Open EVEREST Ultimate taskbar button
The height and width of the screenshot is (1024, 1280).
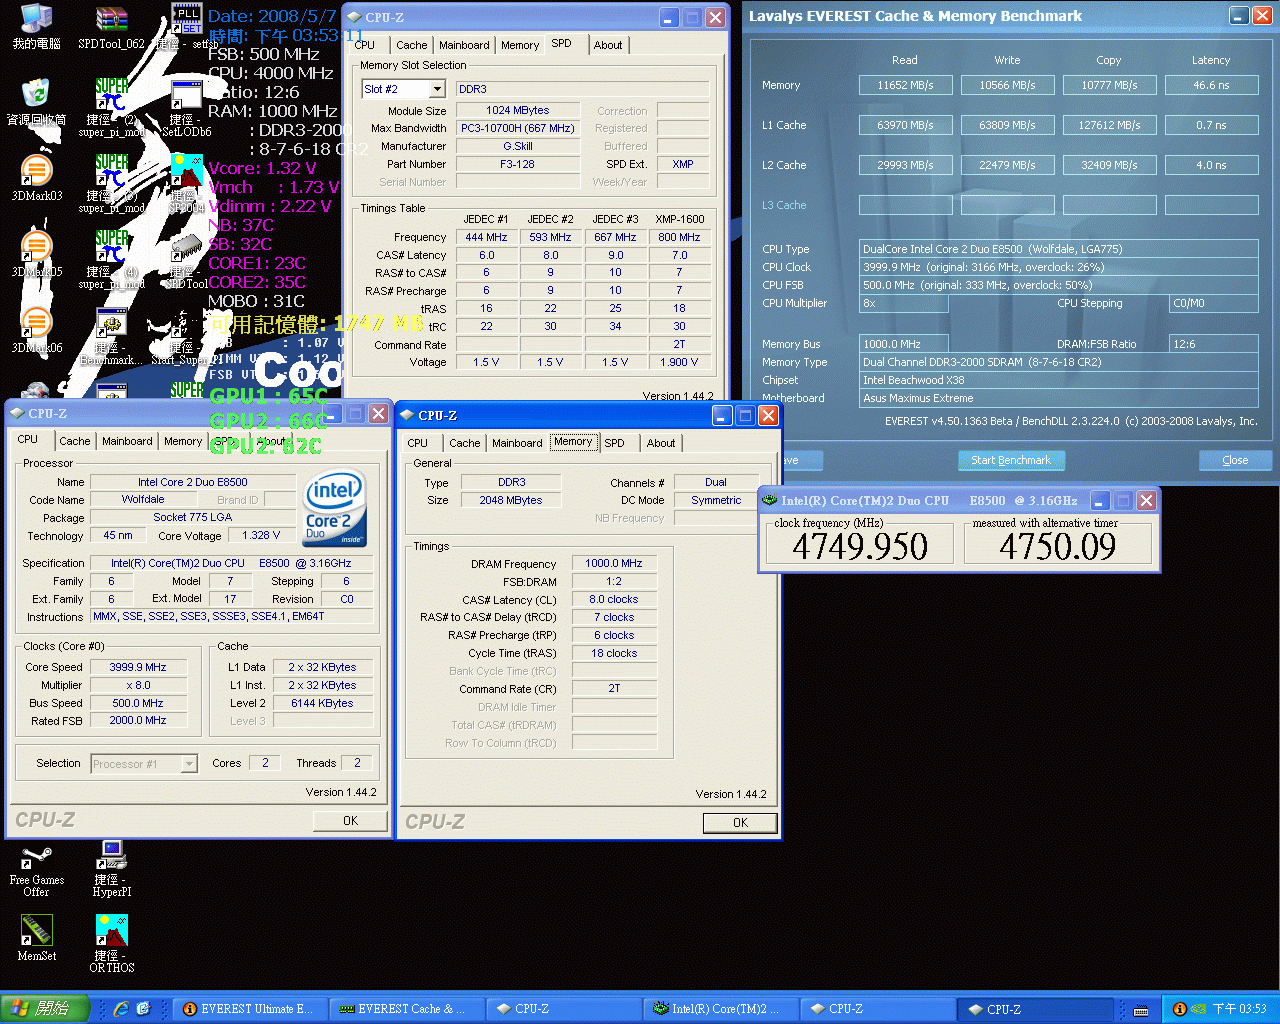tap(249, 1009)
